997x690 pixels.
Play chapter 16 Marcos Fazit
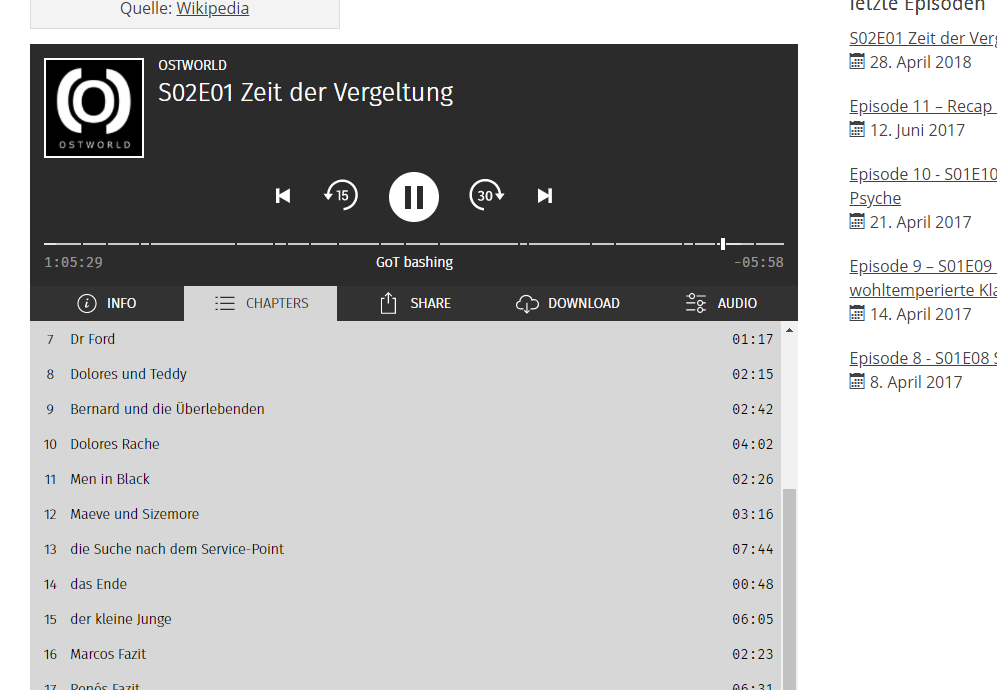406,654
